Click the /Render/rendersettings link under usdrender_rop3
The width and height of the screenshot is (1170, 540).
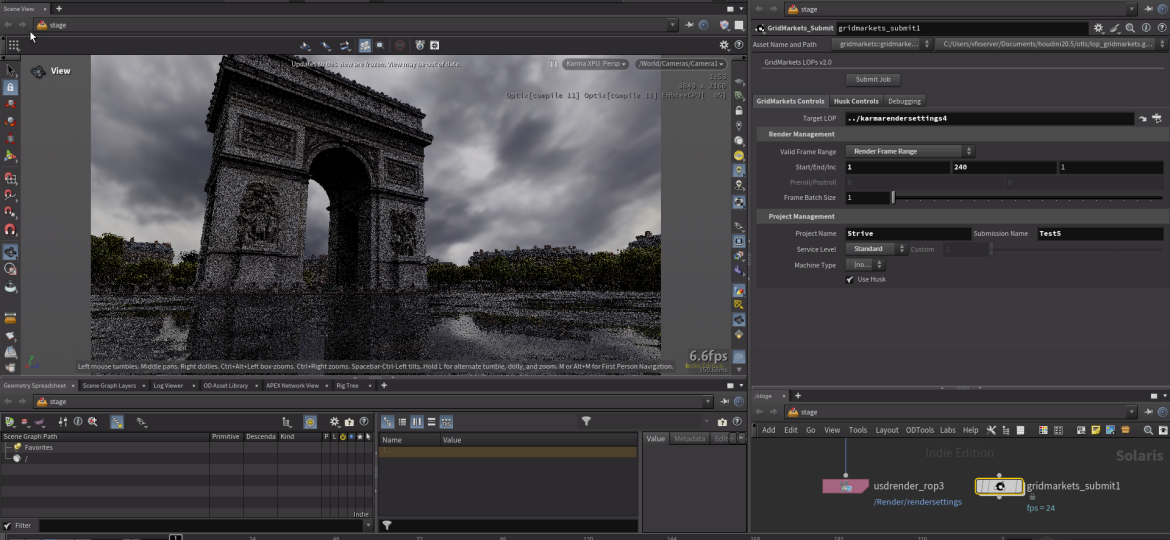point(917,502)
